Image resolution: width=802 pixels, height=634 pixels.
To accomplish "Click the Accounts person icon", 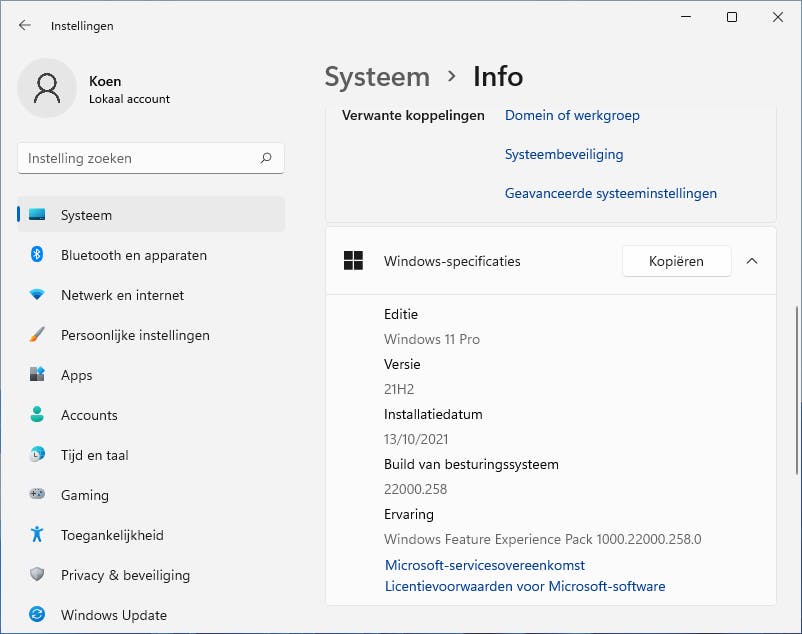I will (x=37, y=415).
